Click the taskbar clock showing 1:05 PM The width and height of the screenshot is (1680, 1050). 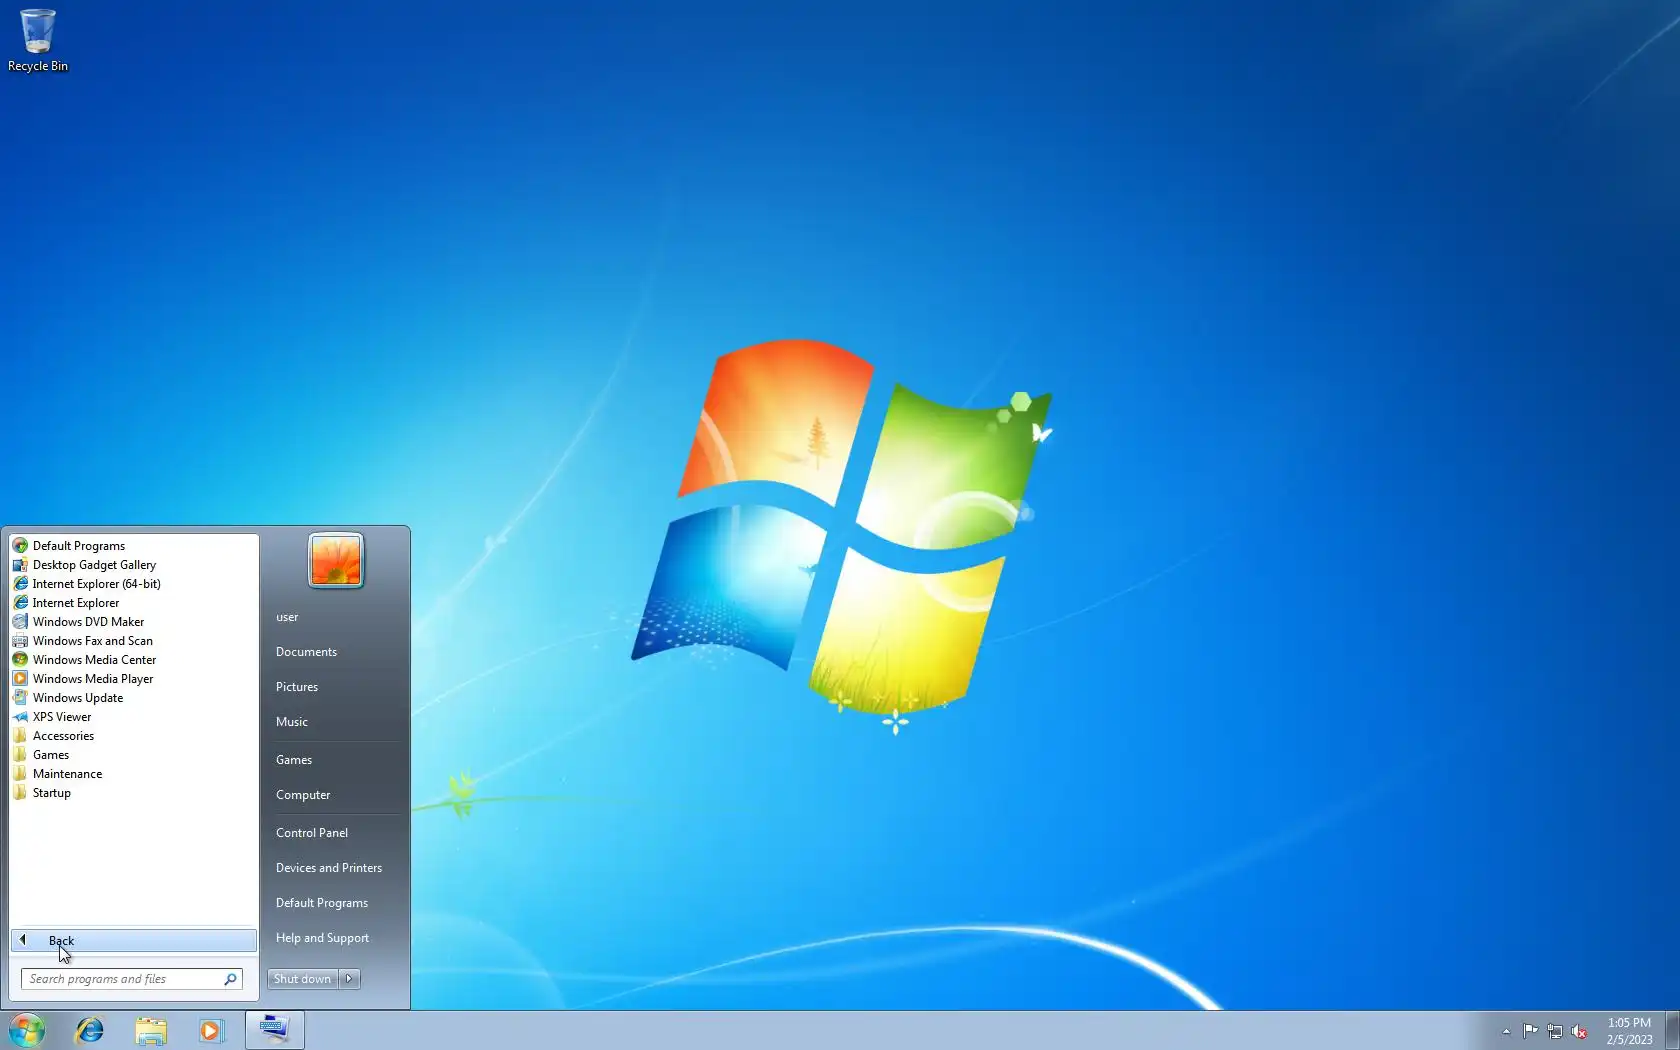pyautogui.click(x=1629, y=1031)
